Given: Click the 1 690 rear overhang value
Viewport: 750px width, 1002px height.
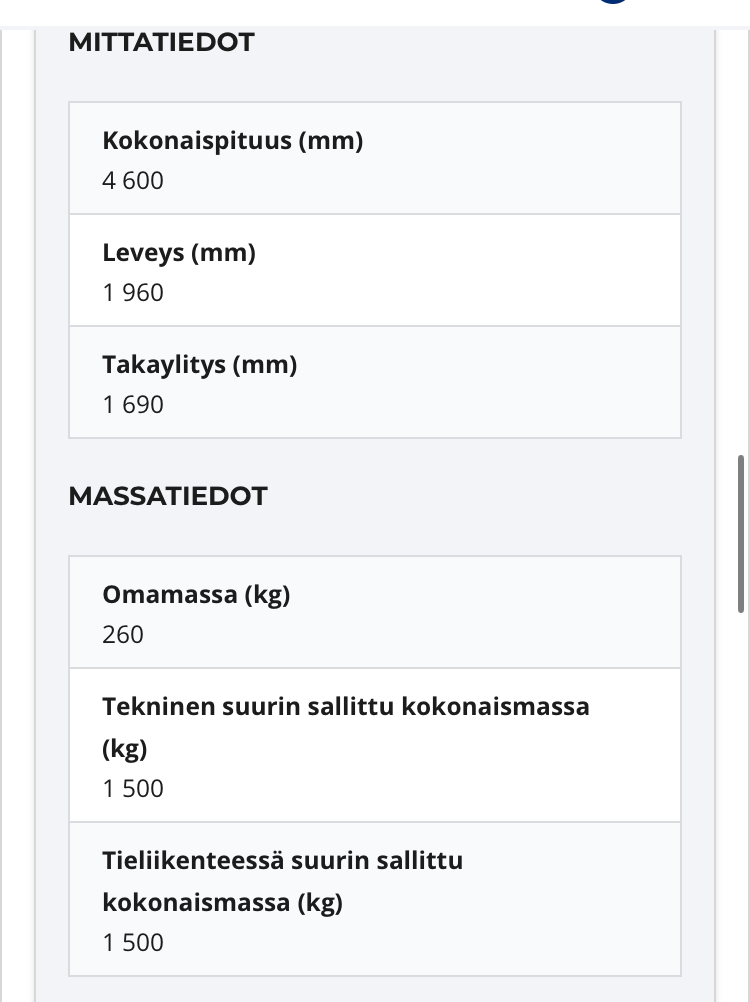Looking at the screenshot, I should [x=132, y=405].
